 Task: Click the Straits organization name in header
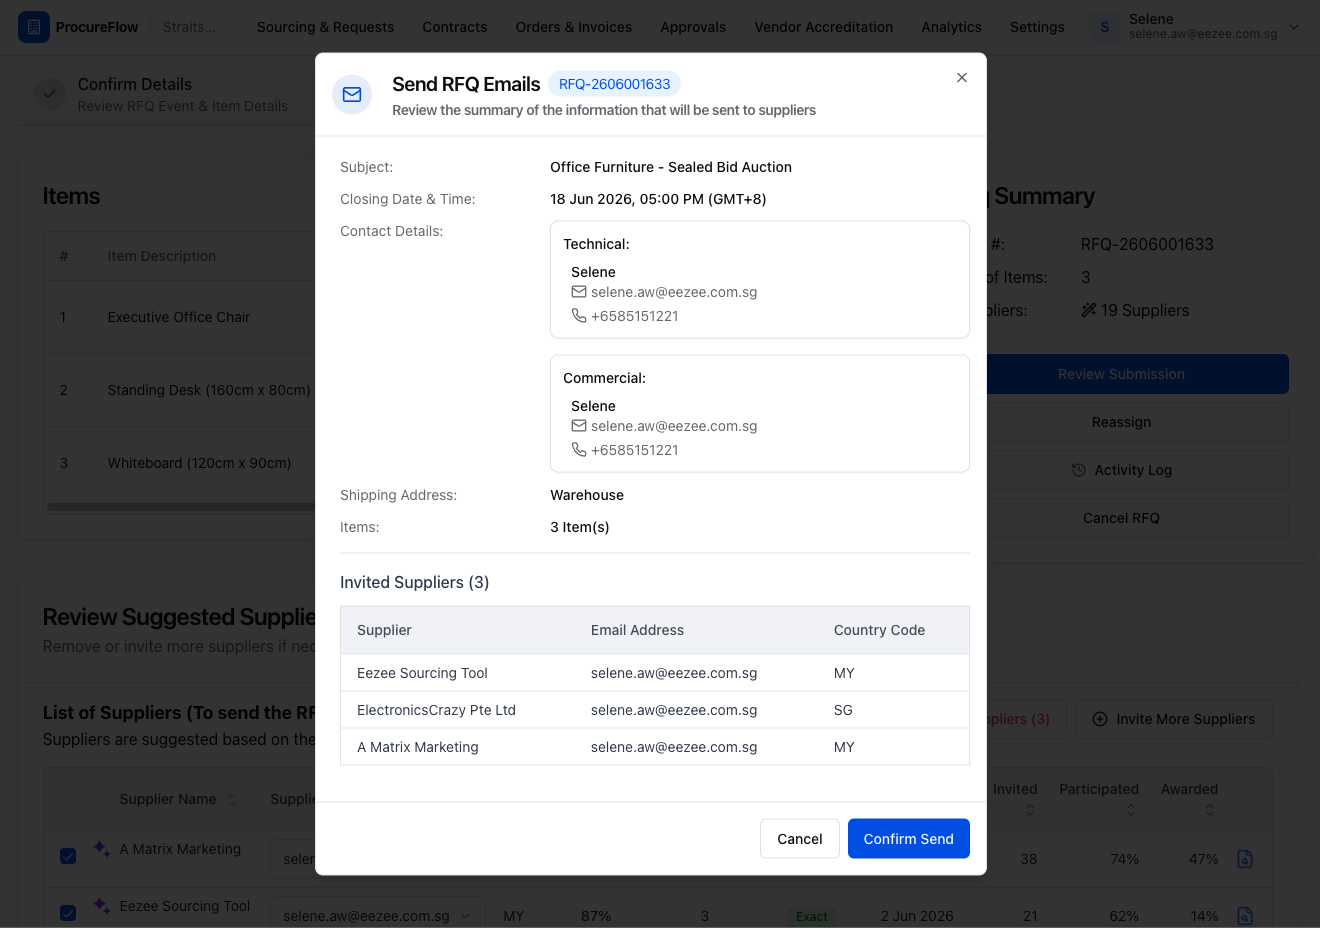(x=189, y=27)
